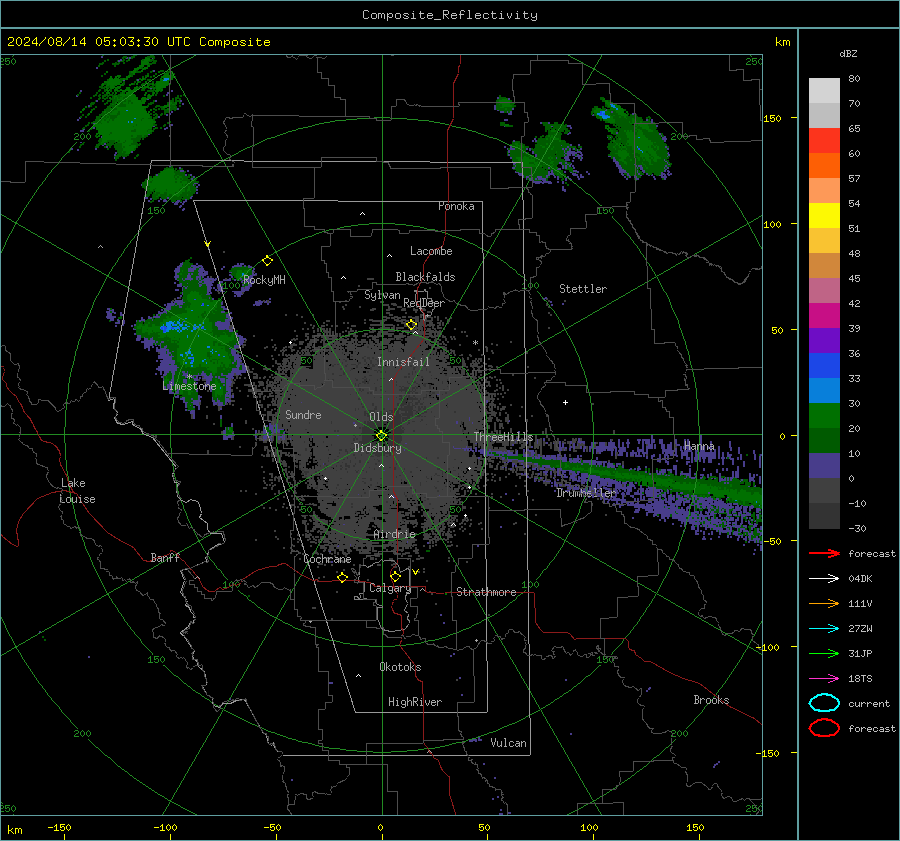Click the Hanna town label
The height and width of the screenshot is (841, 900).
pos(699,446)
